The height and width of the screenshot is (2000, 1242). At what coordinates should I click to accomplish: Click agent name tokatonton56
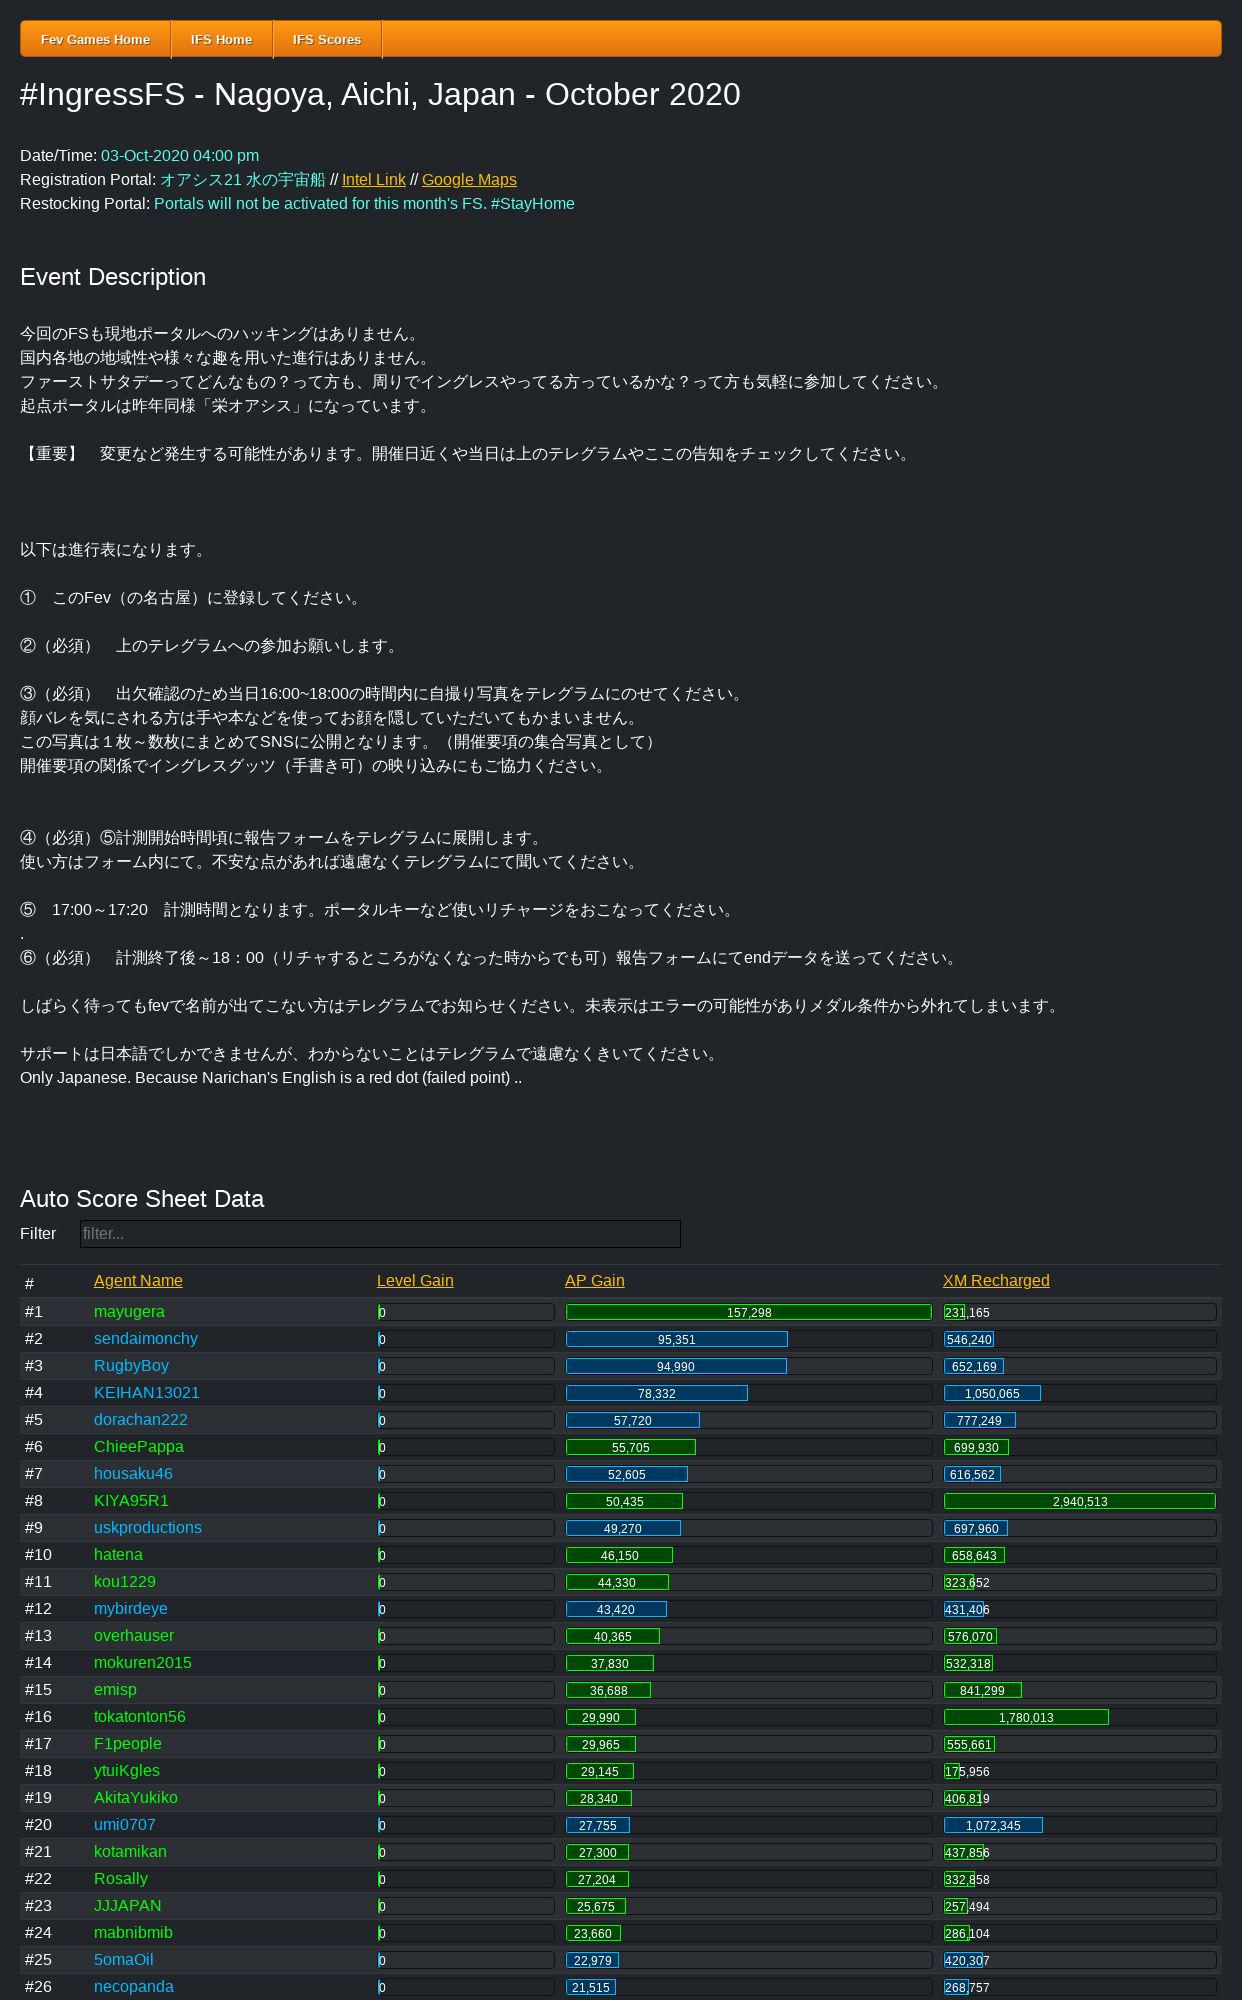point(140,1717)
